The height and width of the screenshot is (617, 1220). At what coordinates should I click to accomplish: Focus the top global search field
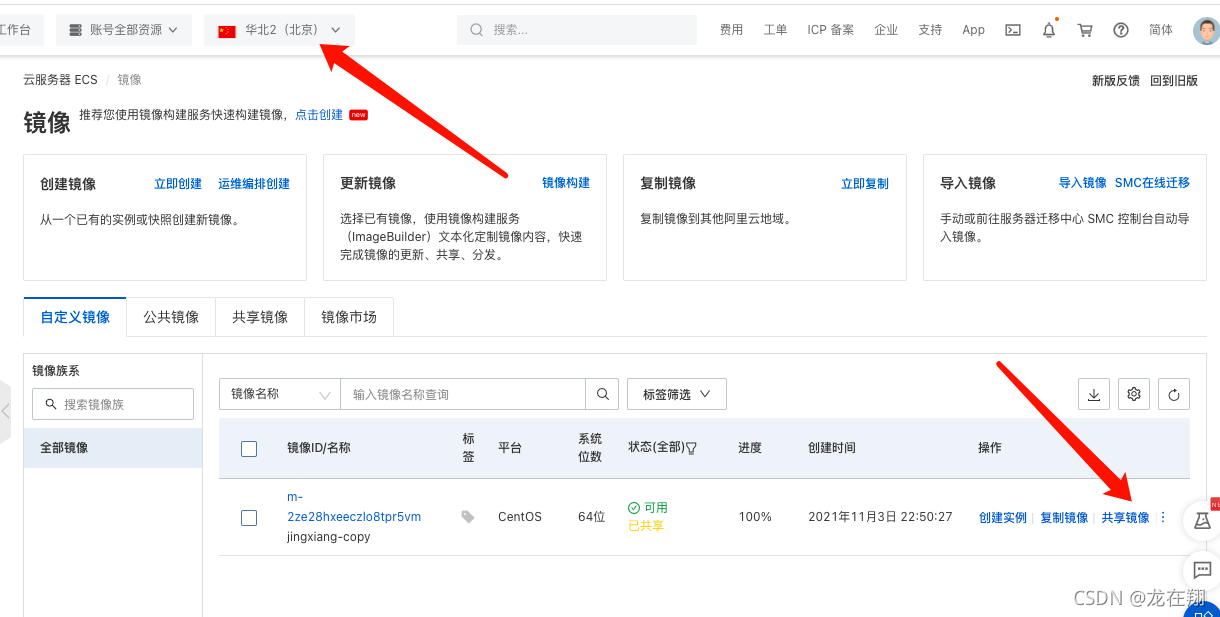pos(577,30)
